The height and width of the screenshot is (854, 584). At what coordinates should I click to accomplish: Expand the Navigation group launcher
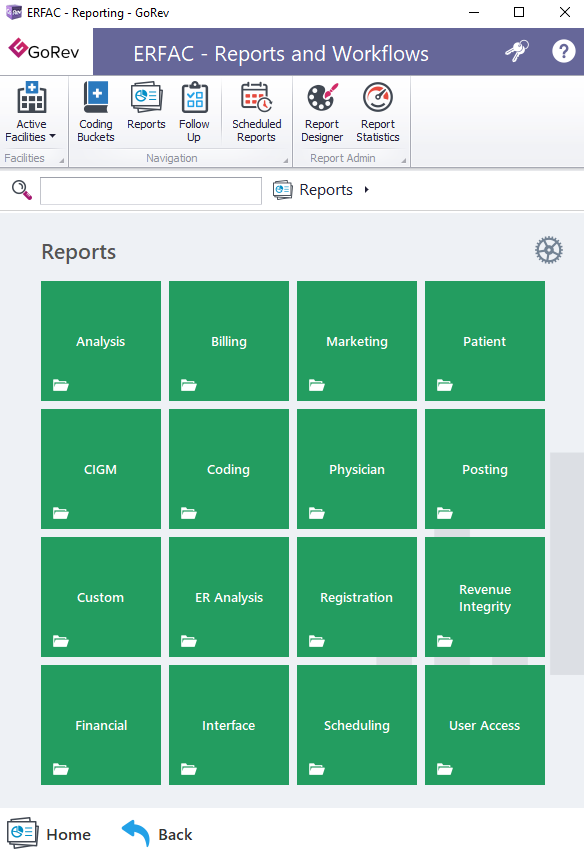coord(286,161)
